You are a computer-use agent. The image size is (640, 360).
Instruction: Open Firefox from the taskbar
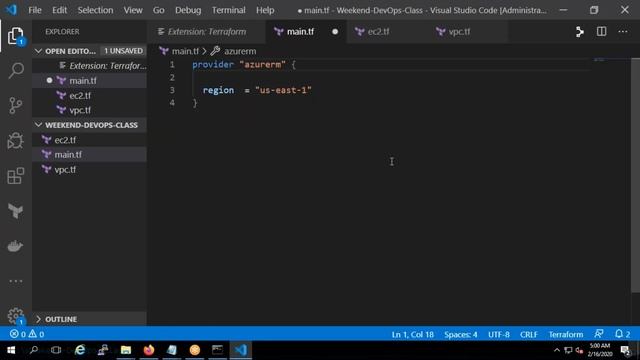pyautogui.click(x=149, y=350)
